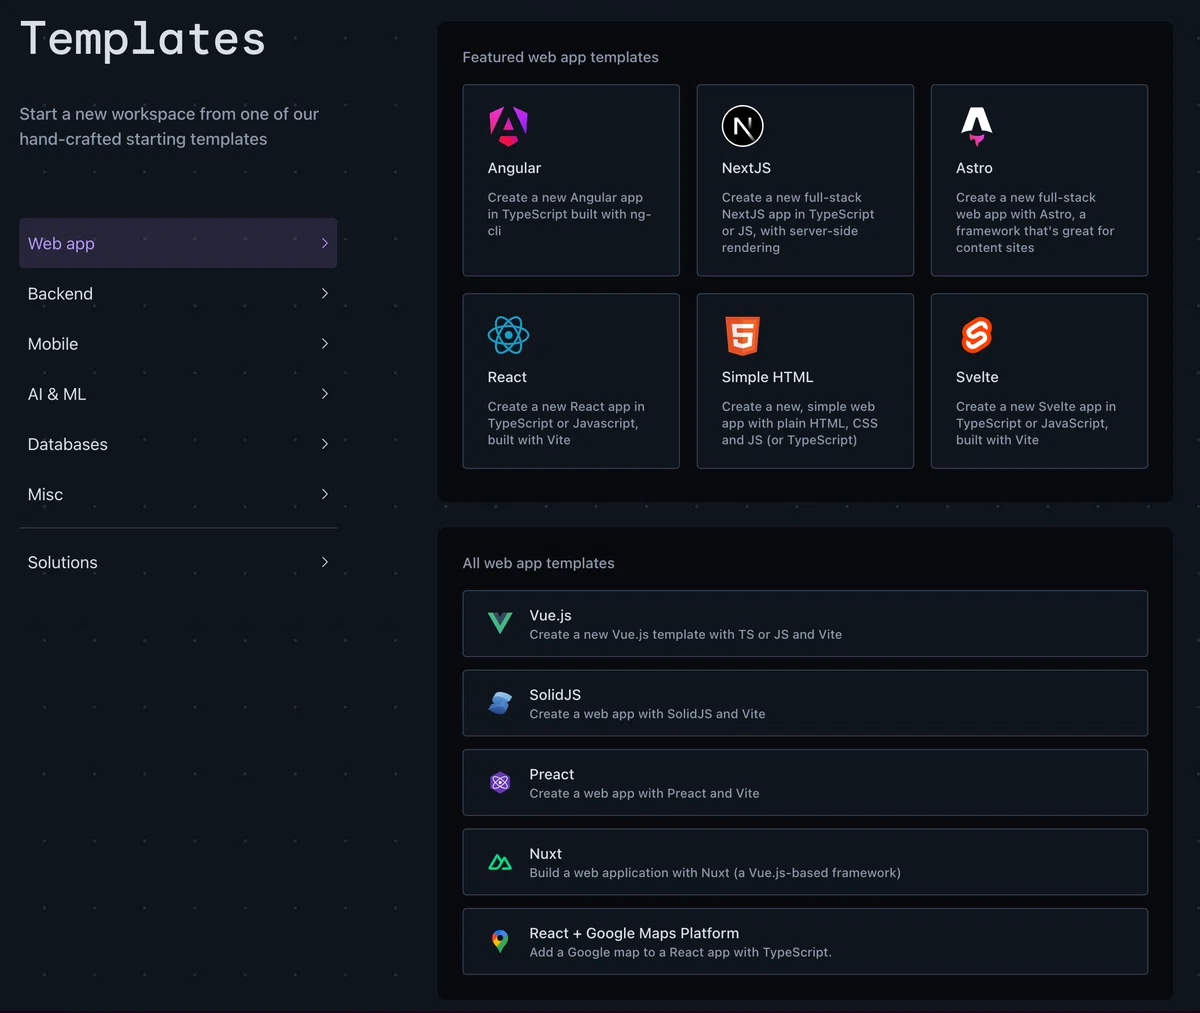
Task: Click the Angular logo icon
Action: [x=508, y=126]
